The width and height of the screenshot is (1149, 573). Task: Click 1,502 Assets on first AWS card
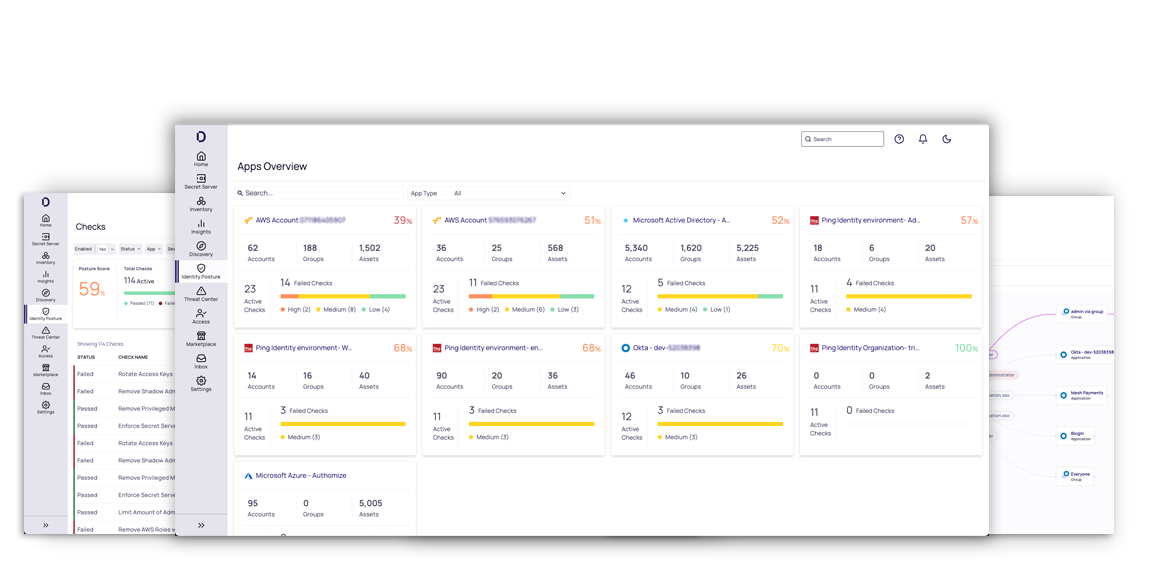click(x=369, y=253)
